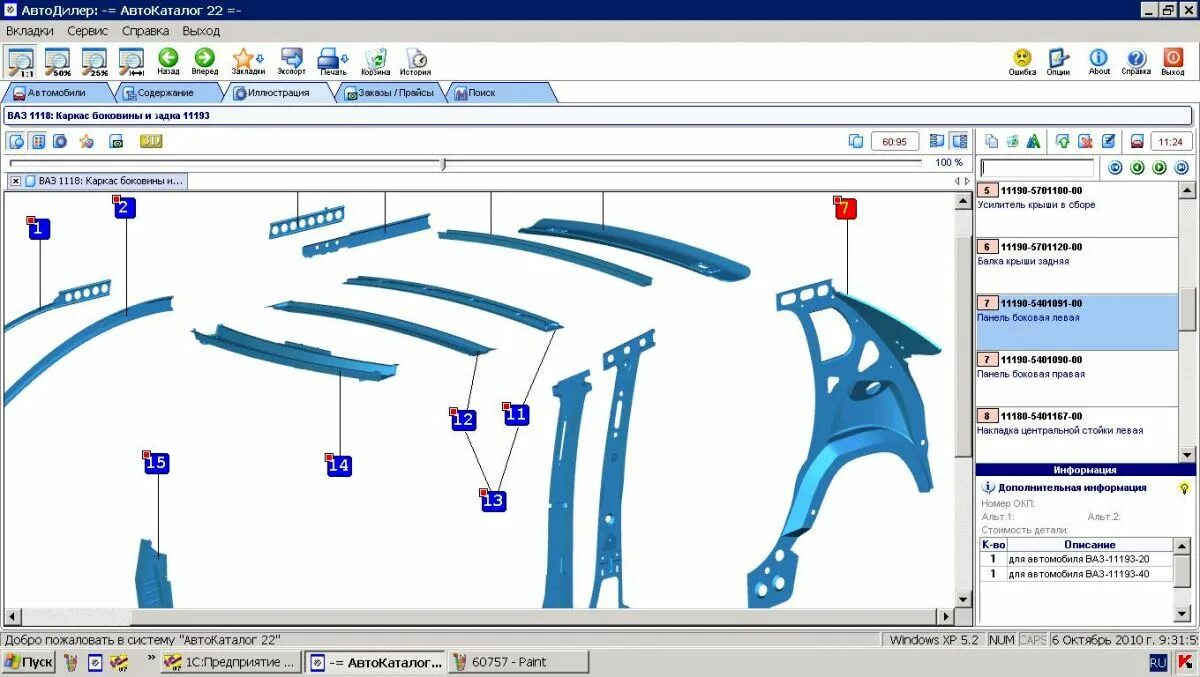Switch to the Иллюстрация tab
The height and width of the screenshot is (677, 1200).
(x=278, y=93)
